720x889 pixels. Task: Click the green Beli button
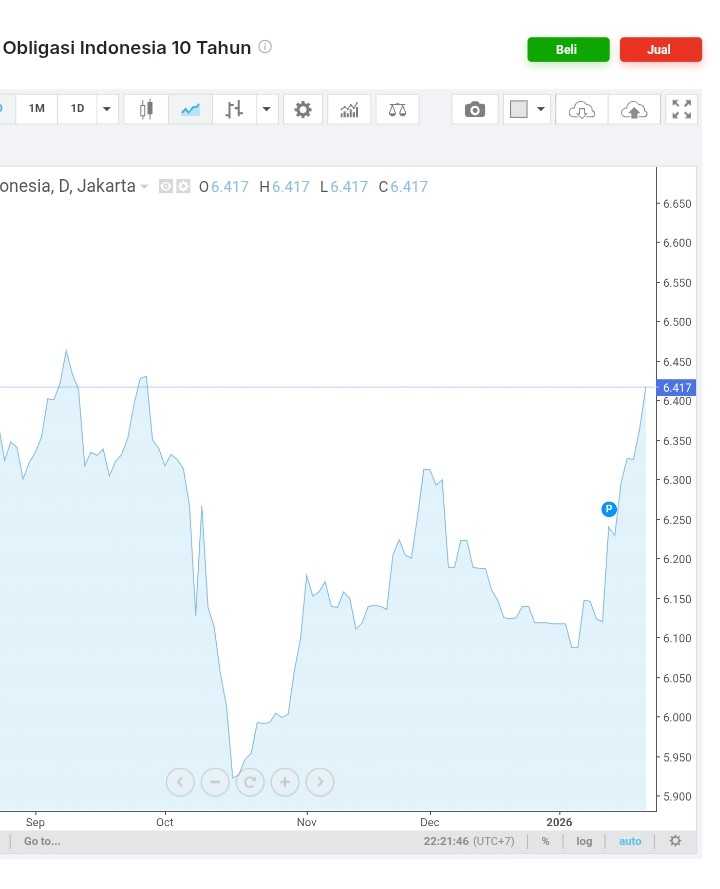(568, 49)
